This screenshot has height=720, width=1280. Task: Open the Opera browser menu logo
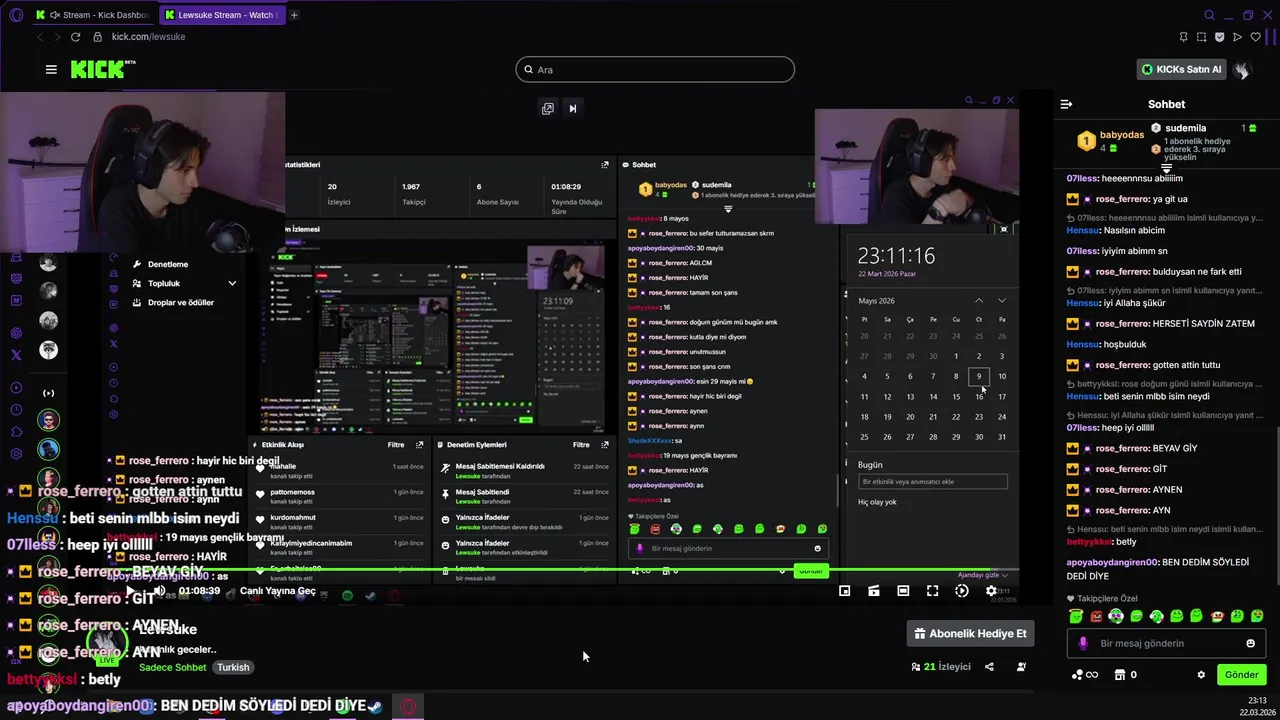tap(16, 15)
